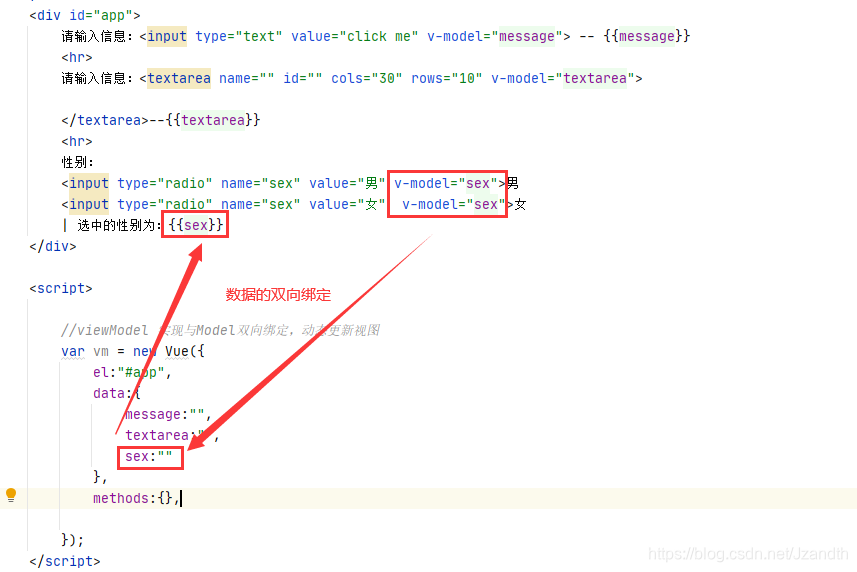
Task: Click the opening div id="app" tag
Action: 85,15
